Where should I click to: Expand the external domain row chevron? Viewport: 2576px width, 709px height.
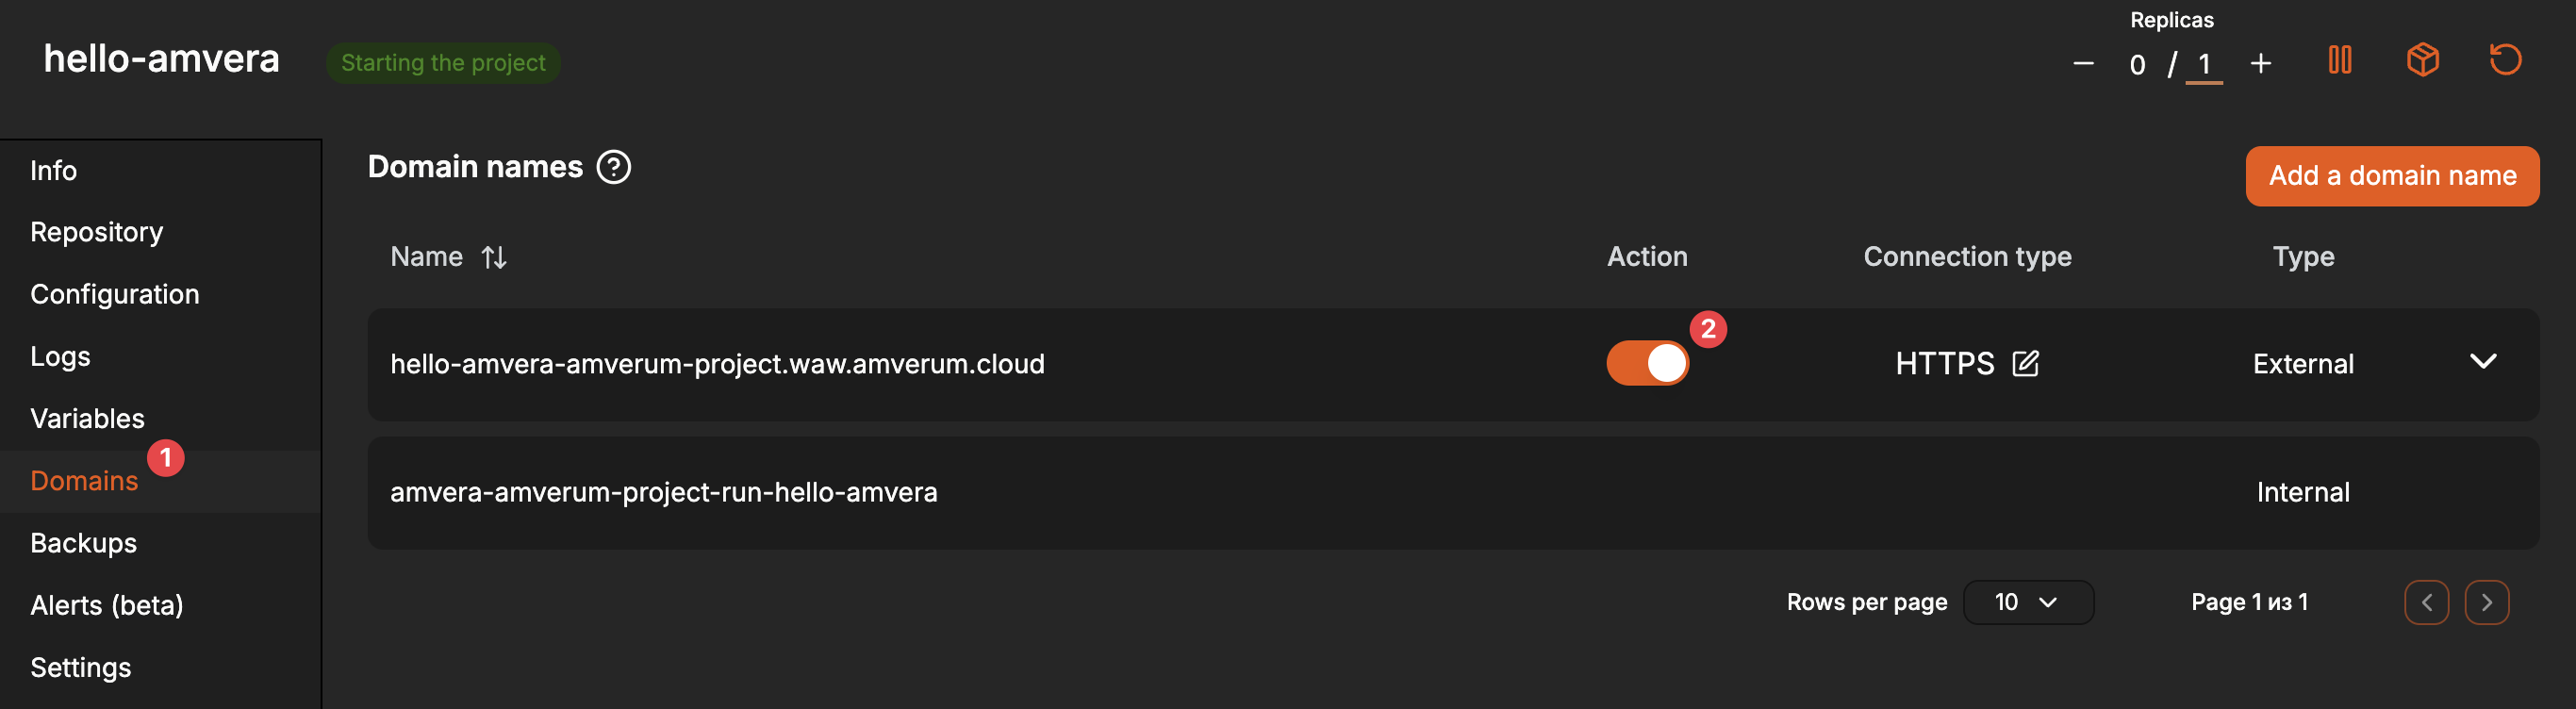point(2483,362)
